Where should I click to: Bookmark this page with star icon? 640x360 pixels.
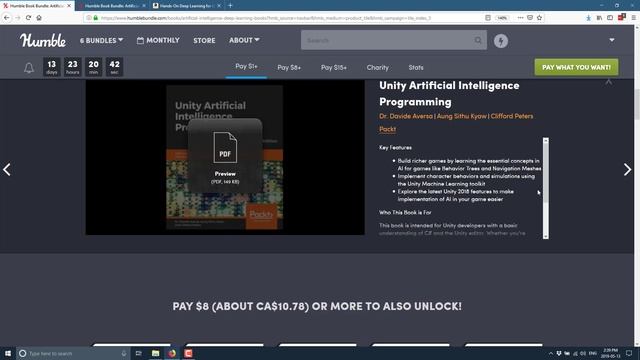click(540, 18)
